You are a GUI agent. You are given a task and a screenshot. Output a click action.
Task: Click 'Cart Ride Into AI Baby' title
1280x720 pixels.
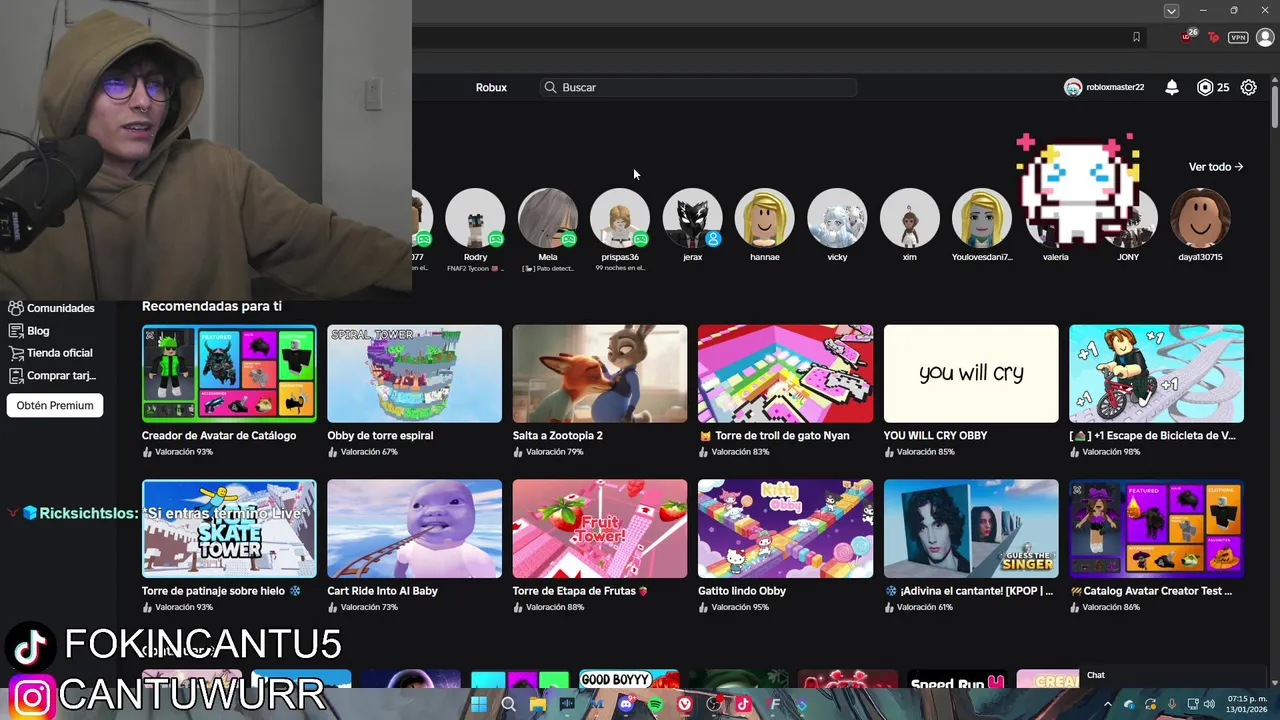(382, 591)
